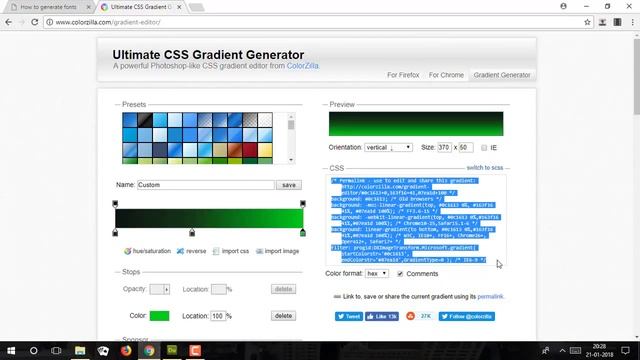Click the disabled opacity stop delete button
Viewport: 640px width, 360px height.
click(x=283, y=289)
